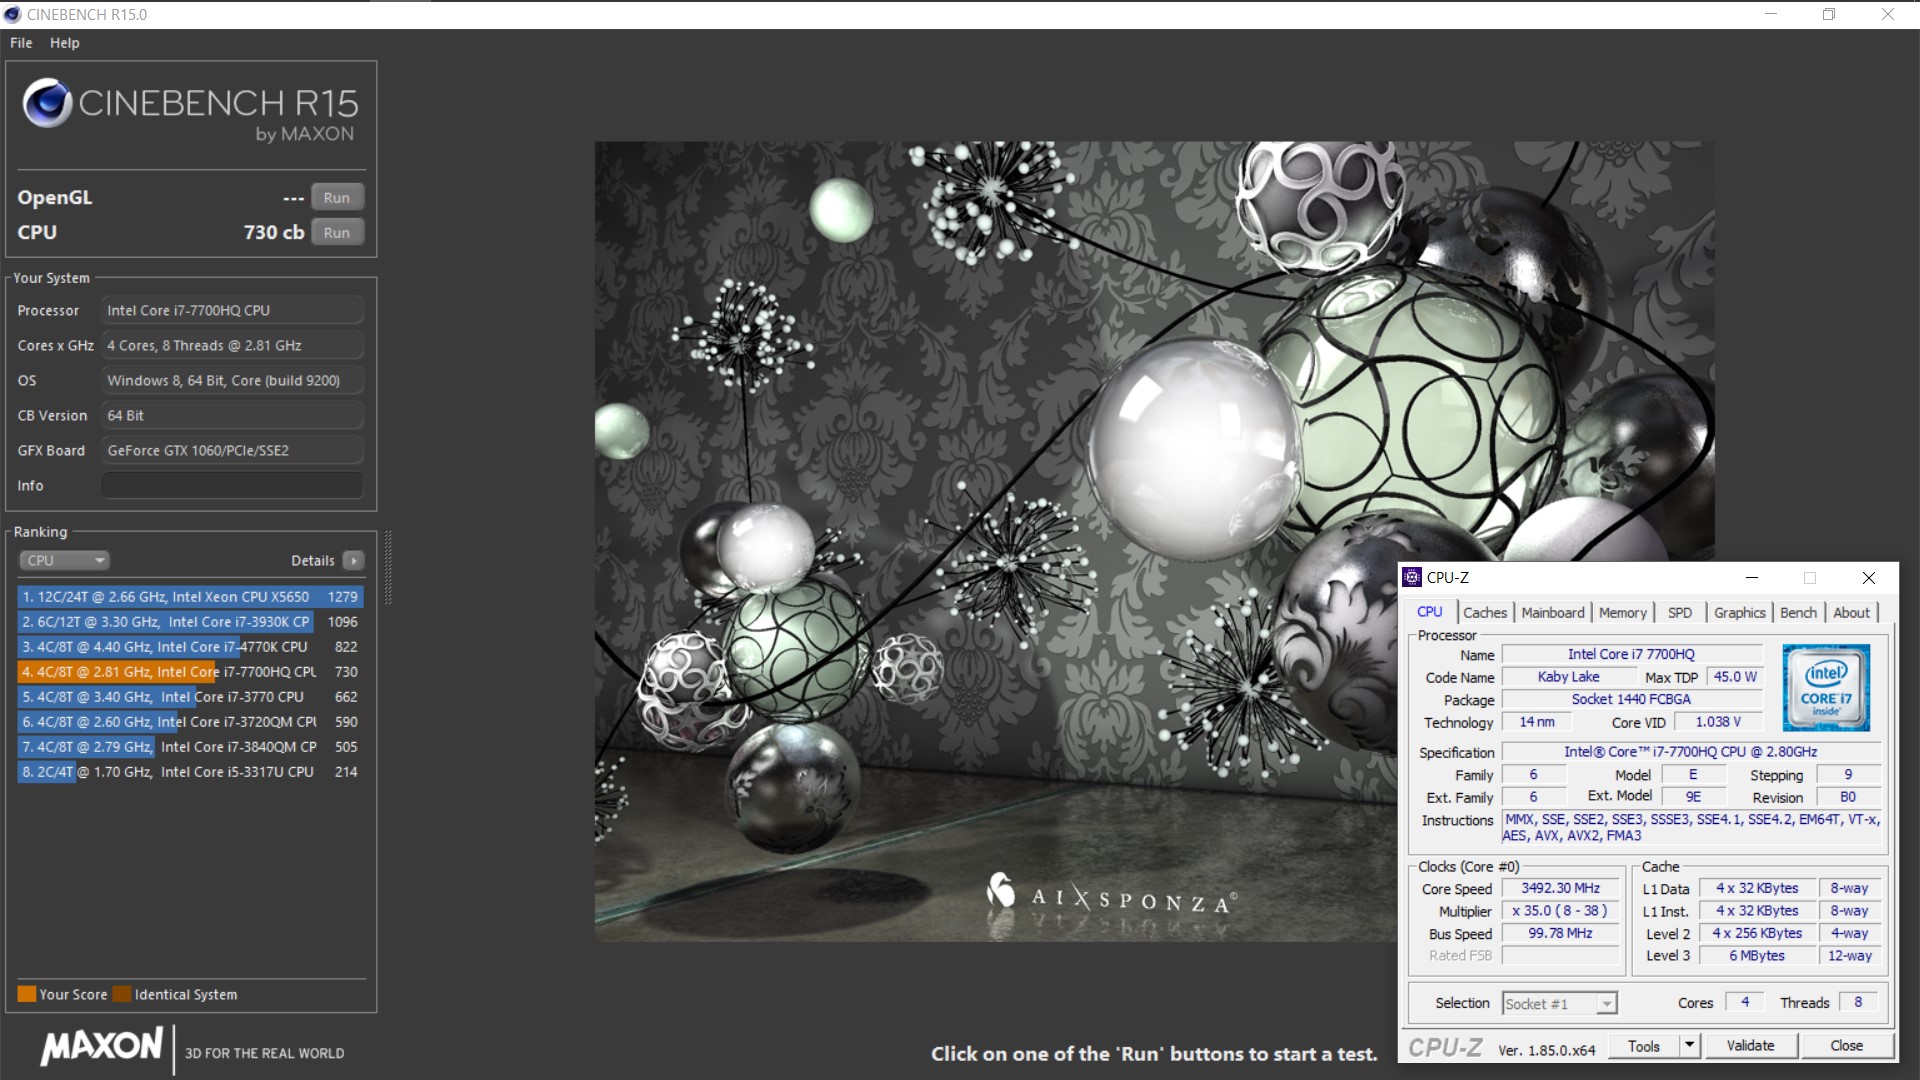
Task: Click the Tools button in CPU-Z
Action: coord(1643,1046)
